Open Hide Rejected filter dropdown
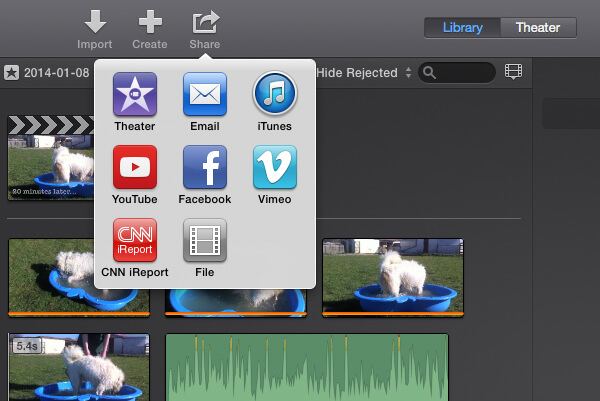Screen dimensions: 600x401 [x=364, y=73]
